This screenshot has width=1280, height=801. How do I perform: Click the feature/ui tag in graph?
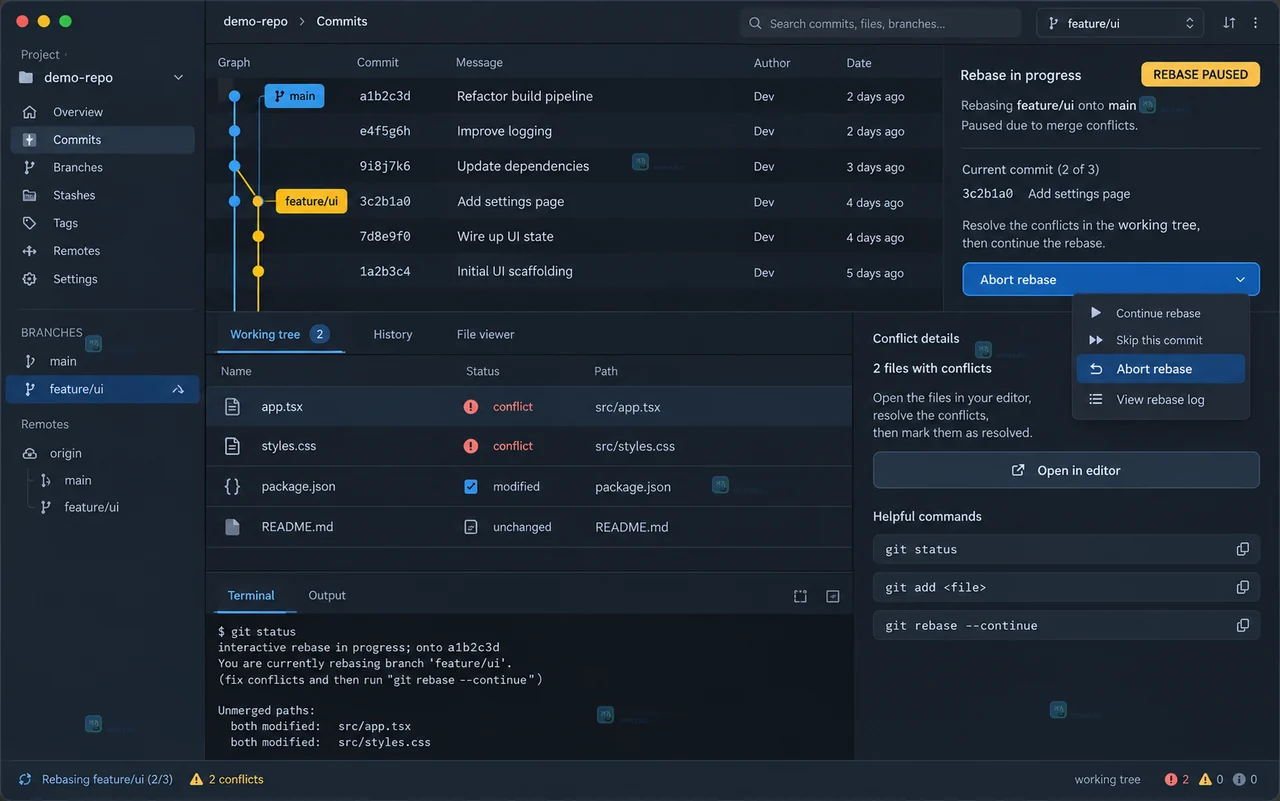(x=311, y=201)
